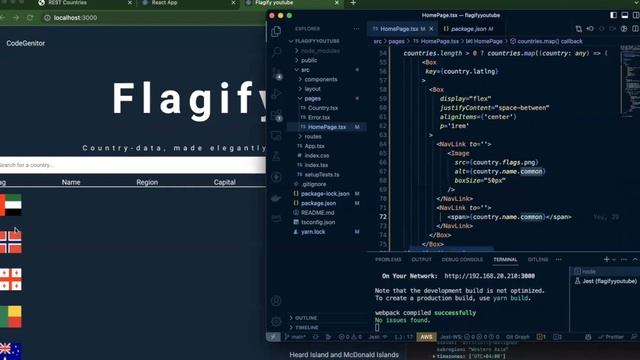Open tsconfig.json in the explorer

coord(318,222)
